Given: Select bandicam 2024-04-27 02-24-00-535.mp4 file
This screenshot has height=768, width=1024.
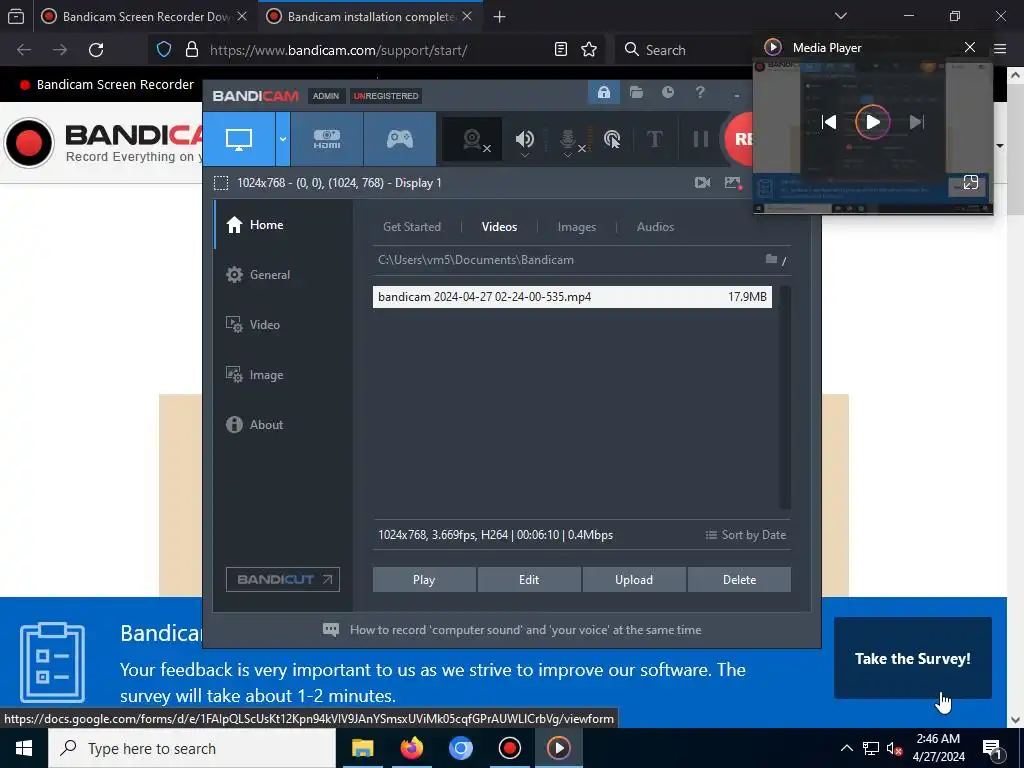Looking at the screenshot, I should 572,296.
